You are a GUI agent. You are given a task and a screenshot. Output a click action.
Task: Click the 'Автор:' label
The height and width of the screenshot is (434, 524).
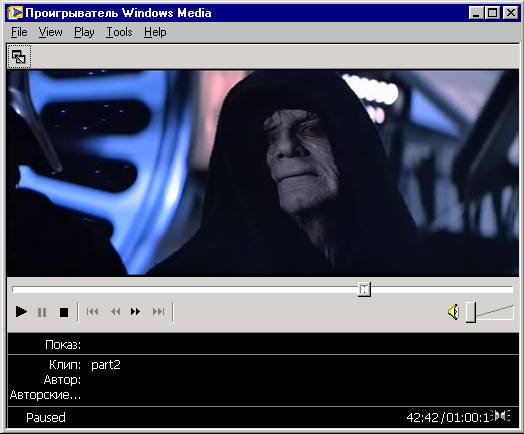(x=62, y=380)
